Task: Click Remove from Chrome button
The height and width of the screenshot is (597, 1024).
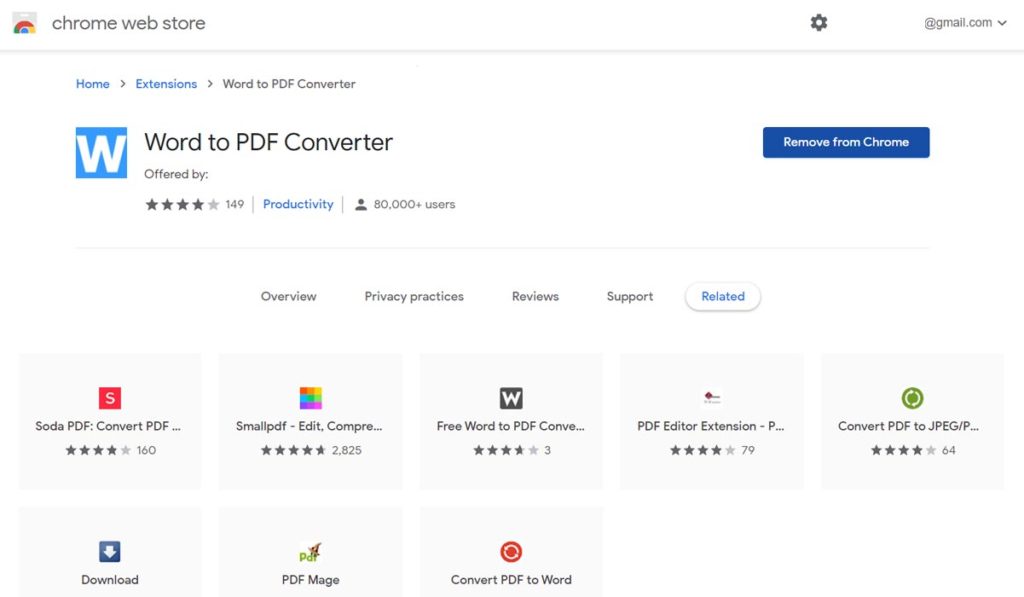Action: pyautogui.click(x=846, y=142)
